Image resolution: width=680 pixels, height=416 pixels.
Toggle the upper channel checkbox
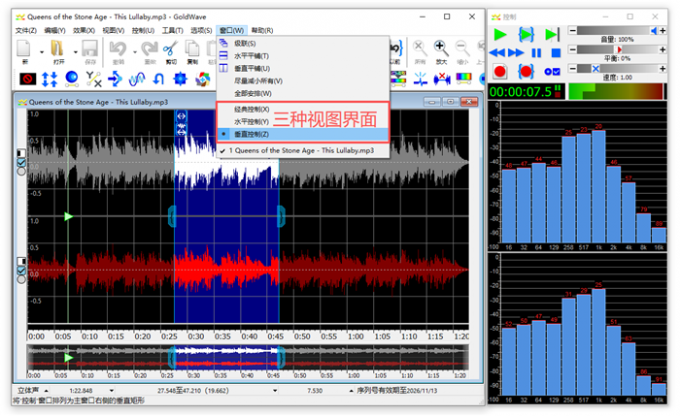click(21, 162)
